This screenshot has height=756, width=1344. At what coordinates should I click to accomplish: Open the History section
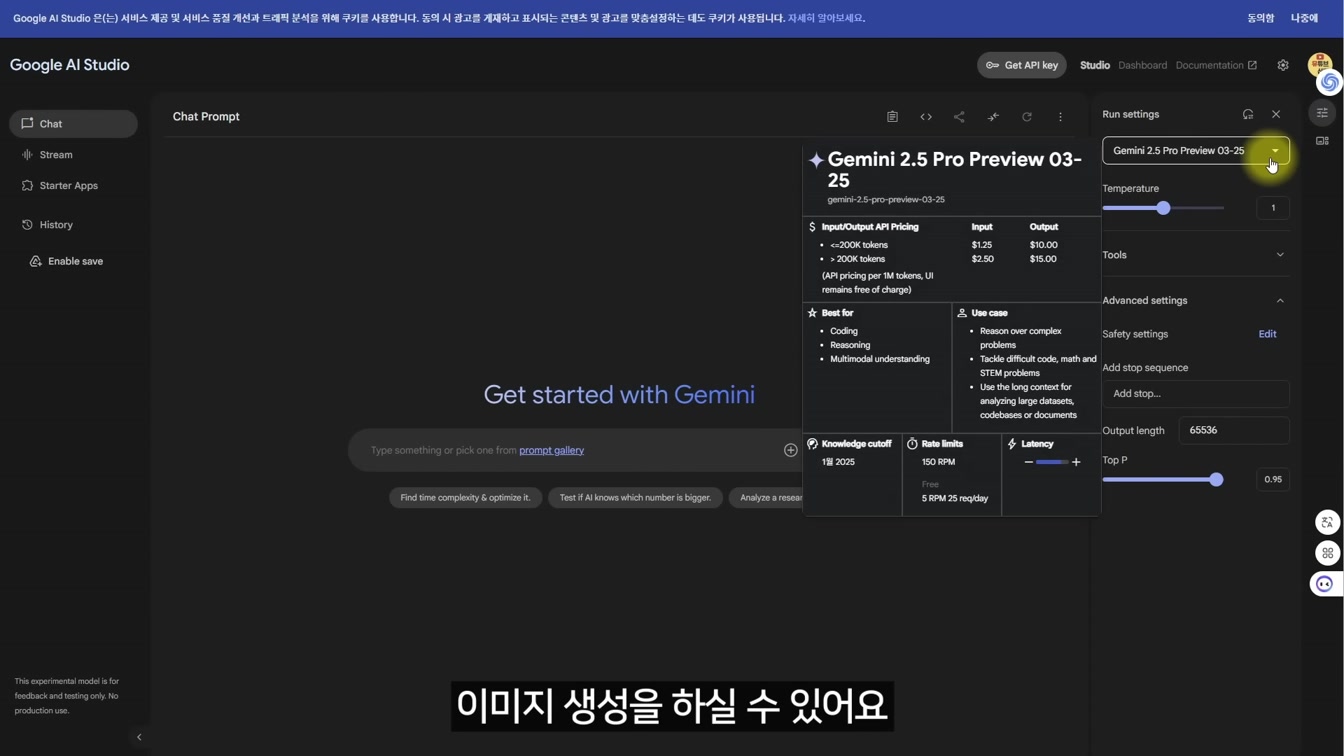(73, 225)
